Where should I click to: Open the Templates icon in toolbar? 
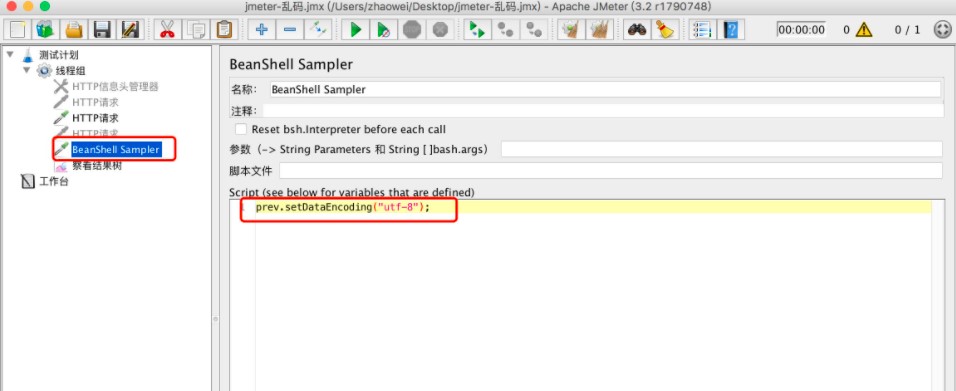45,29
